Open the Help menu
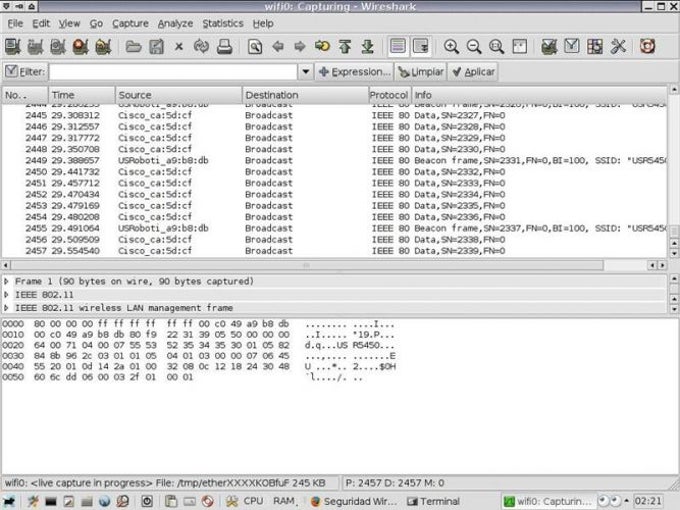Screen dimensions: 680x510 [x=263, y=23]
